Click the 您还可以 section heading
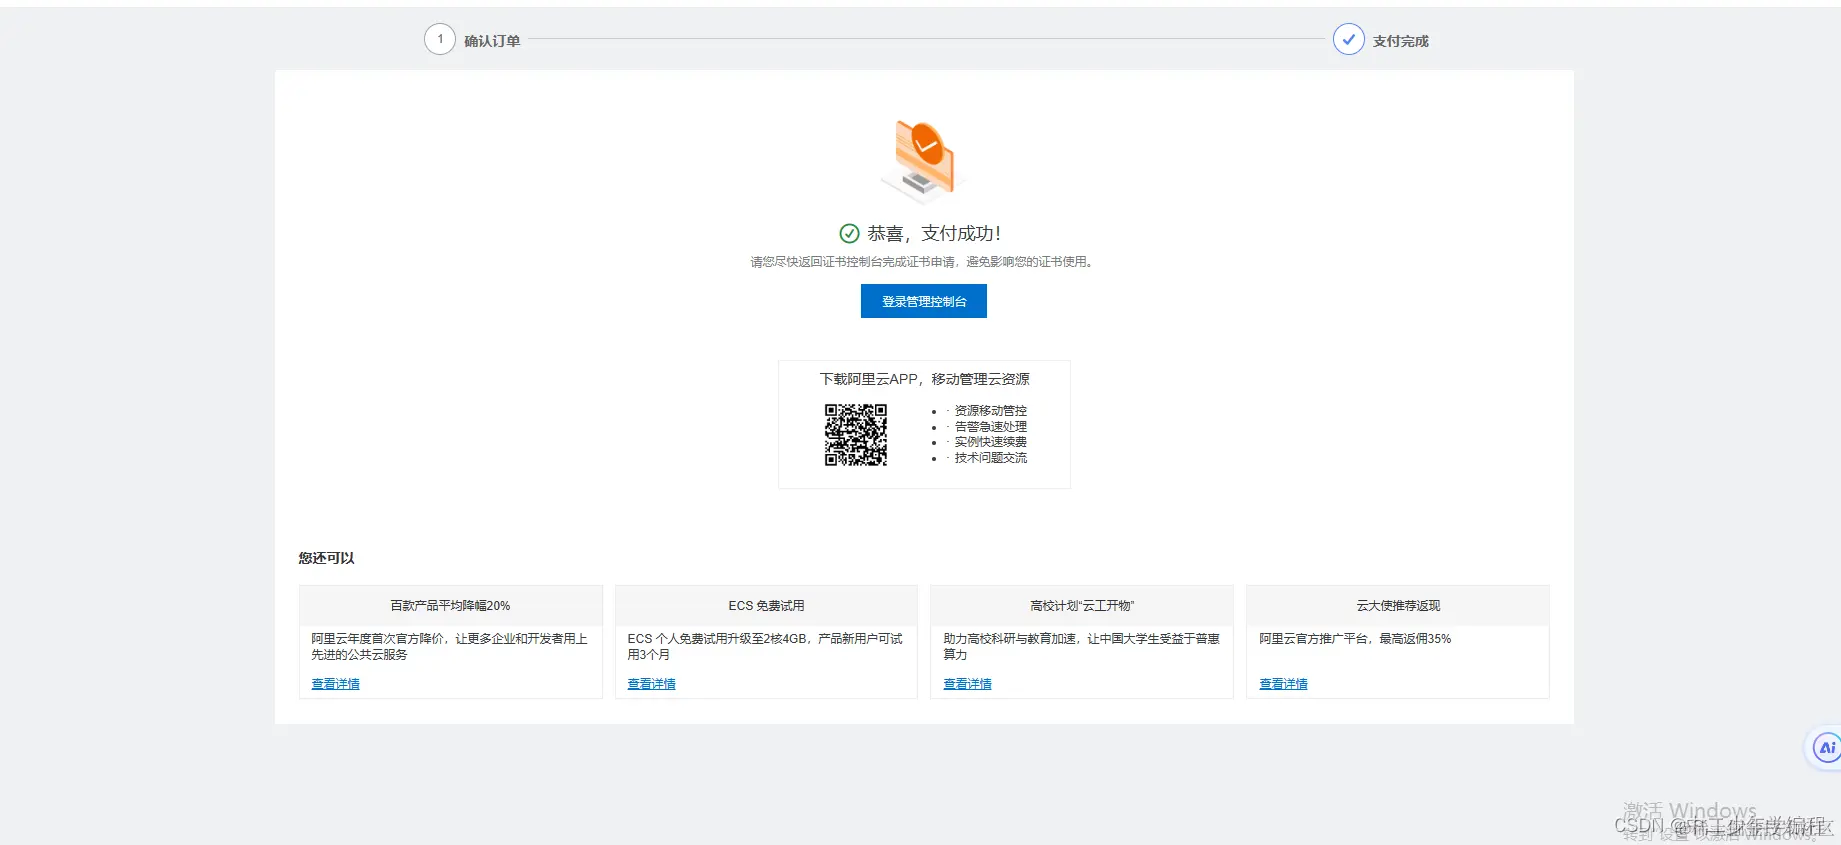The height and width of the screenshot is (845, 1841). pyautogui.click(x=326, y=558)
